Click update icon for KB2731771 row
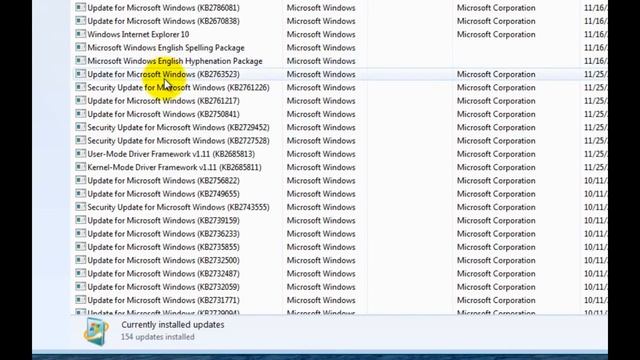This screenshot has height=360, width=640. click(80, 300)
